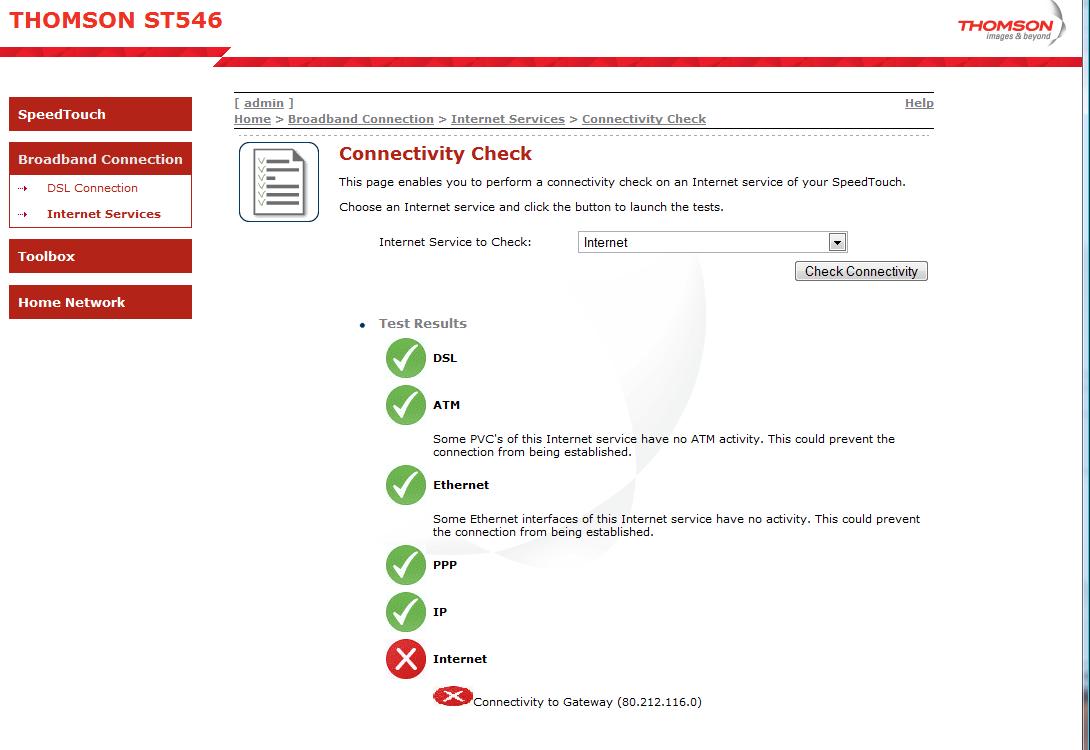This screenshot has height=750, width=1090.
Task: Click the Test Results heading
Action: (x=423, y=323)
